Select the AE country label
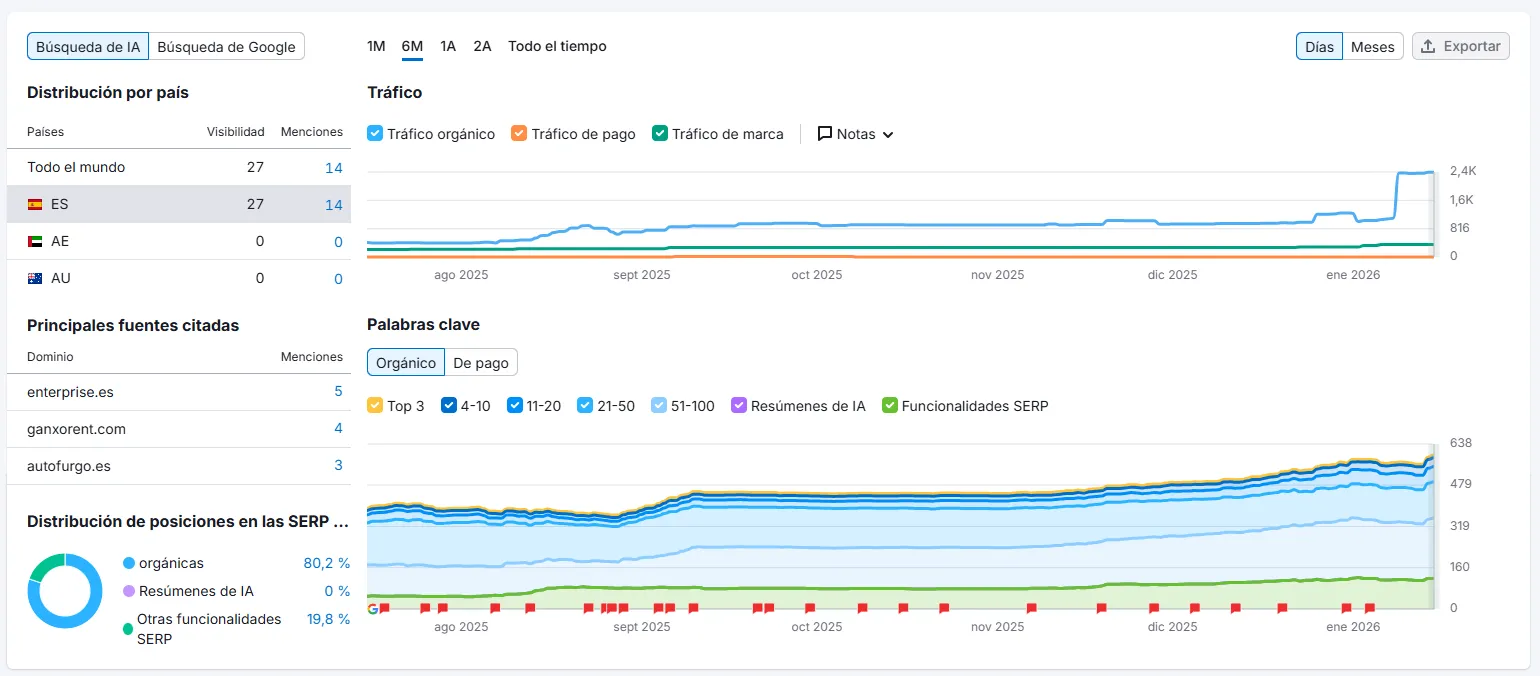The width and height of the screenshot is (1540, 676). click(x=59, y=241)
